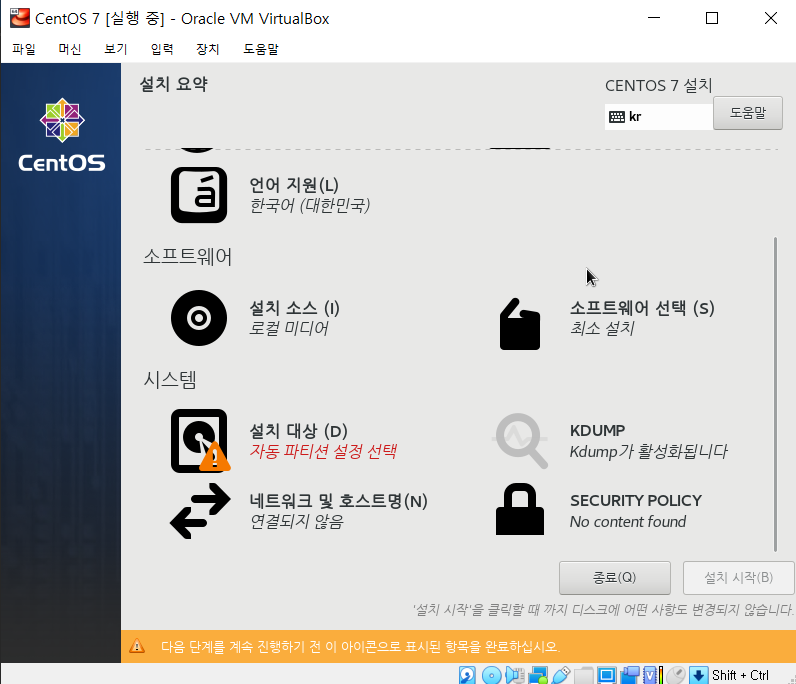Open SECURITY POLICY settings label
The width and height of the screenshot is (796, 684).
click(636, 501)
